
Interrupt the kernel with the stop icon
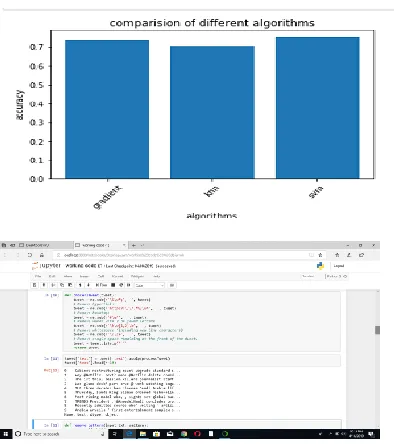click(x=113, y=285)
